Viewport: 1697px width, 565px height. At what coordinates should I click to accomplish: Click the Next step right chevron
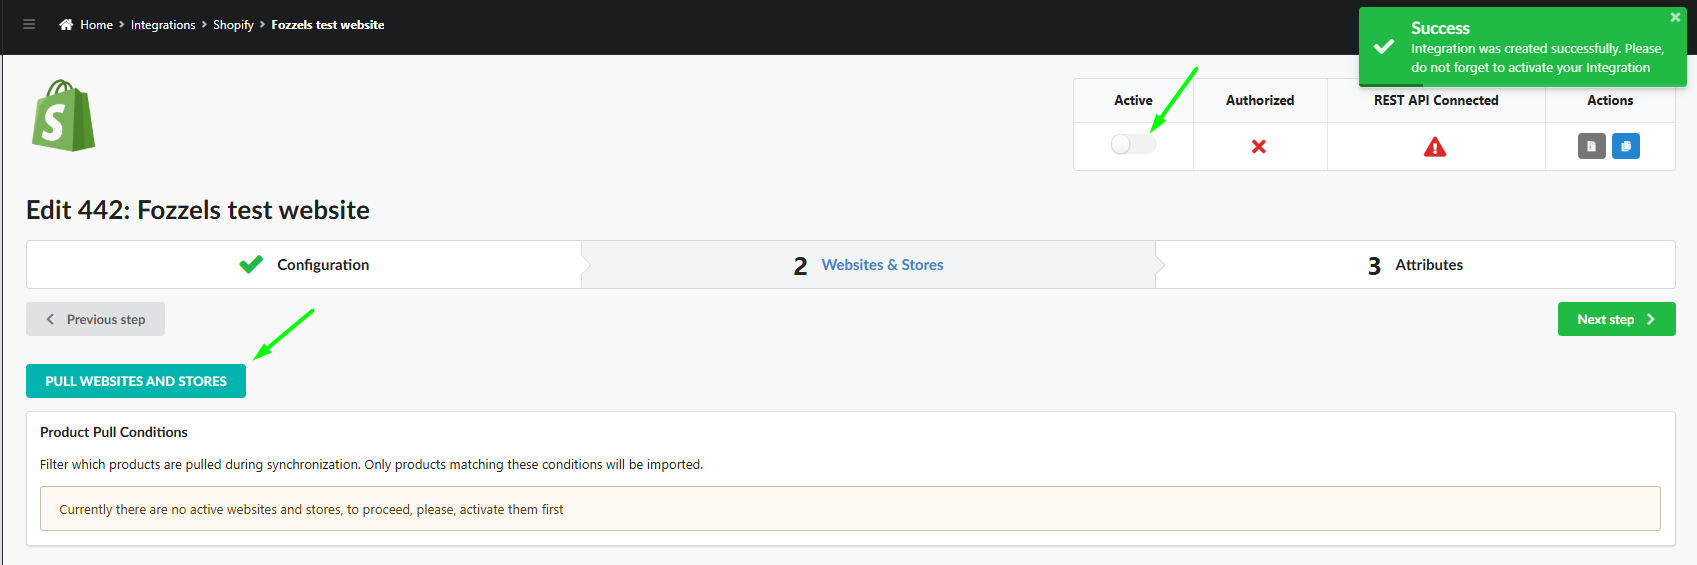point(1651,319)
